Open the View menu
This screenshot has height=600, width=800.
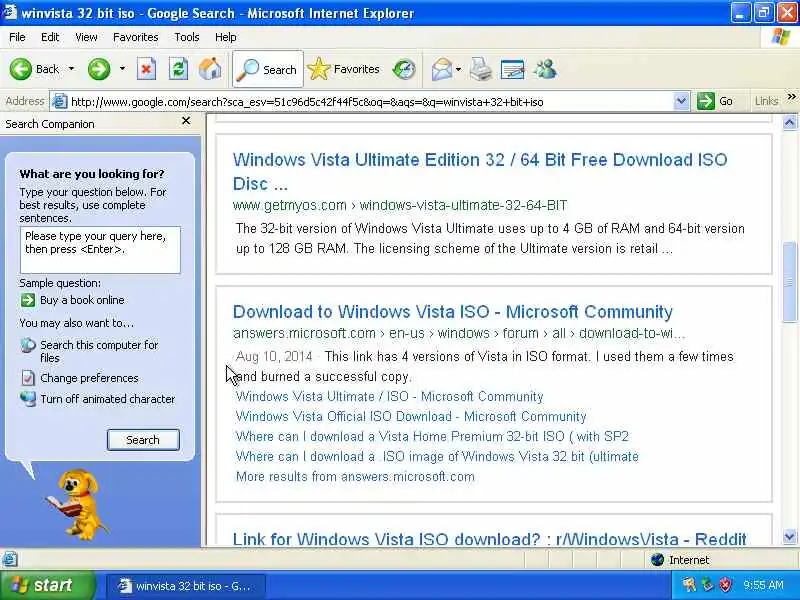pos(86,37)
